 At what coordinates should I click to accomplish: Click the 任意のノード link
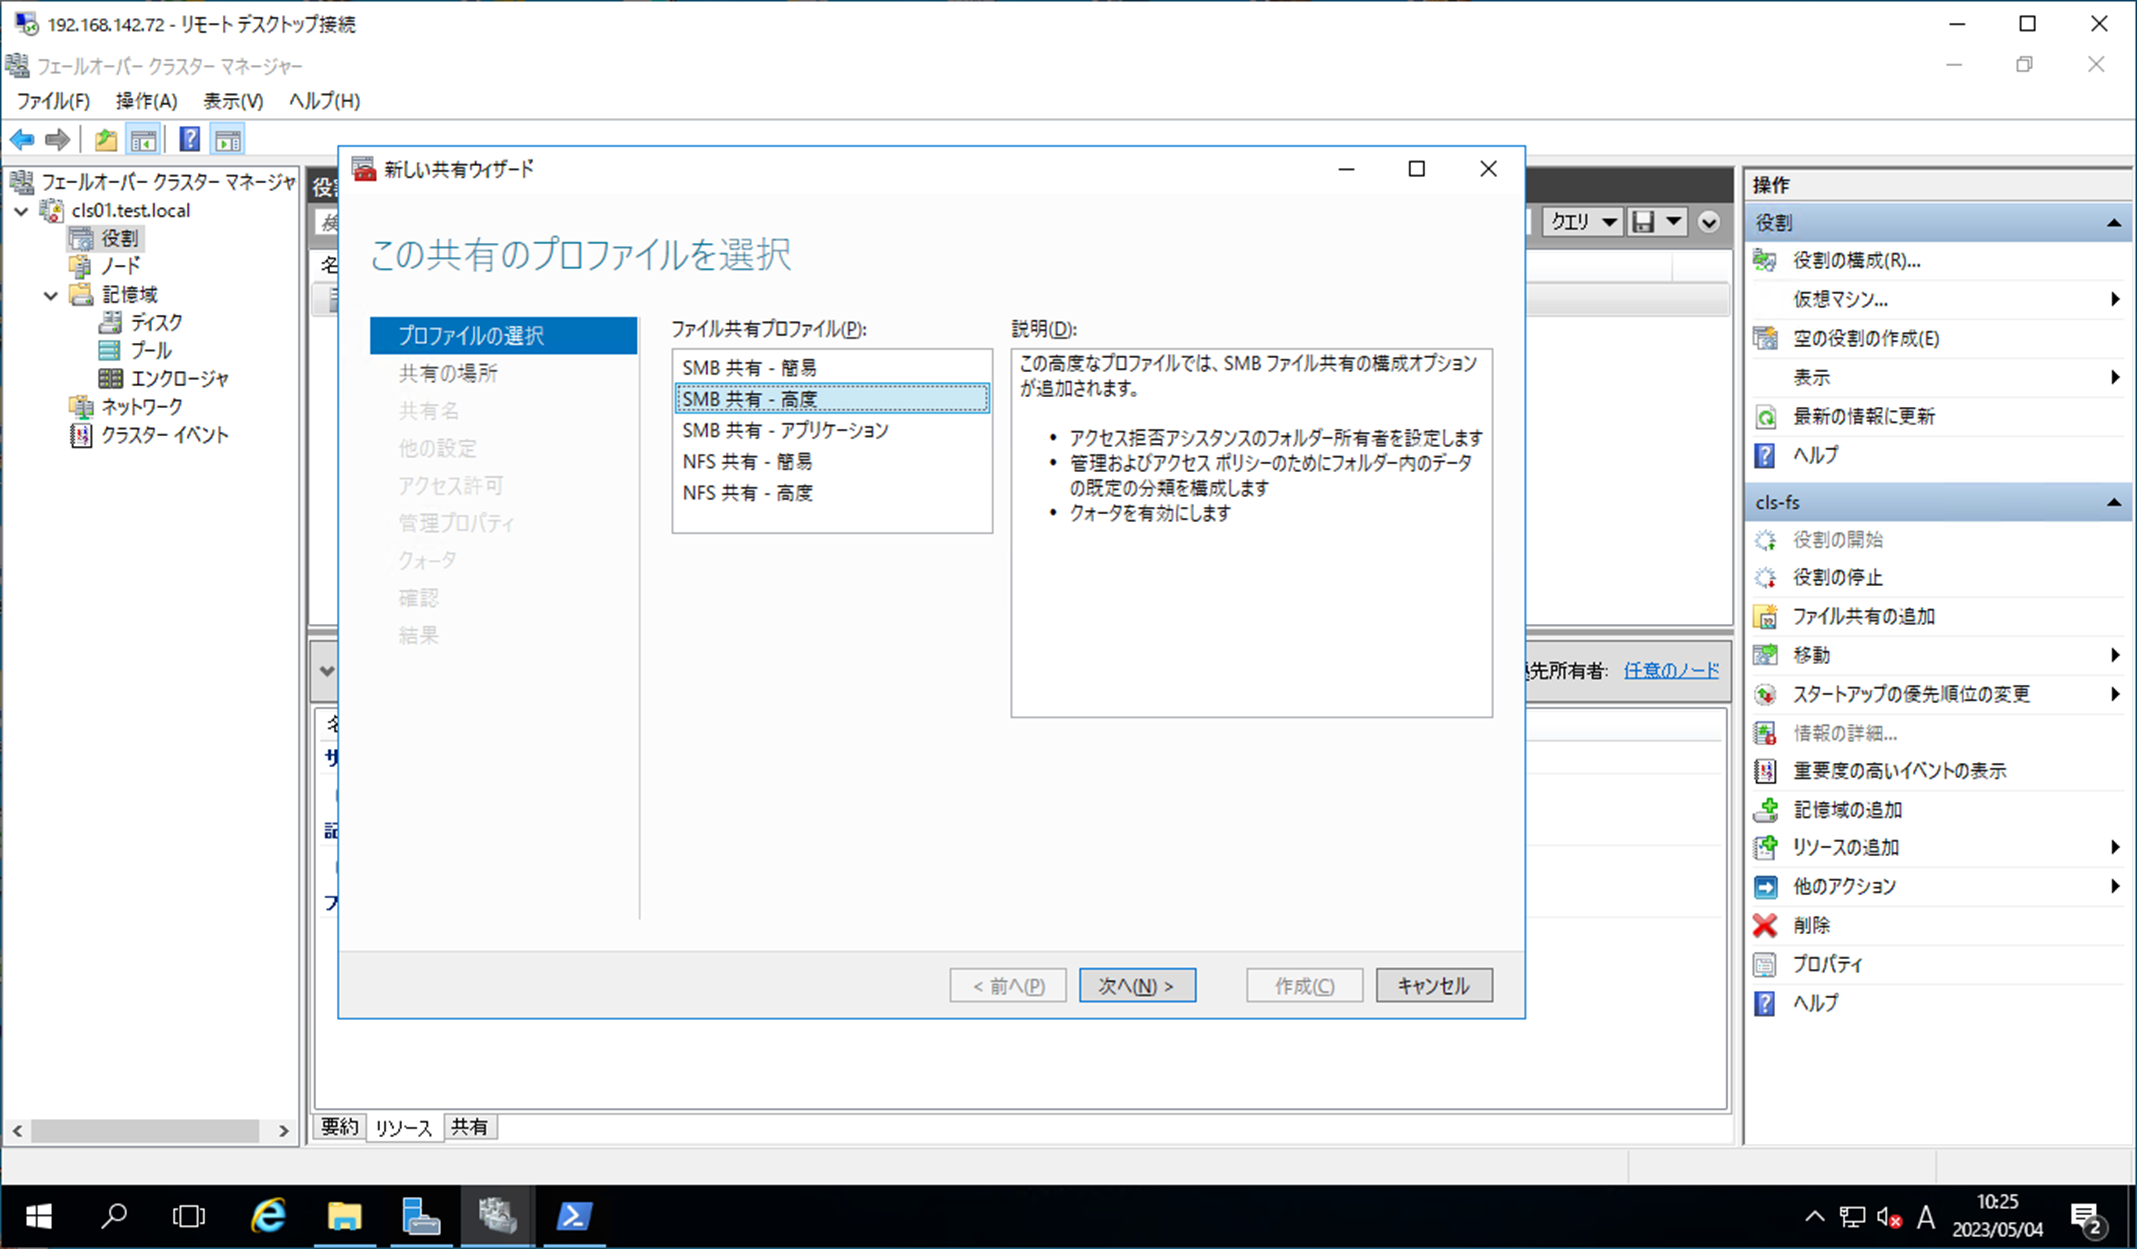[1671, 671]
